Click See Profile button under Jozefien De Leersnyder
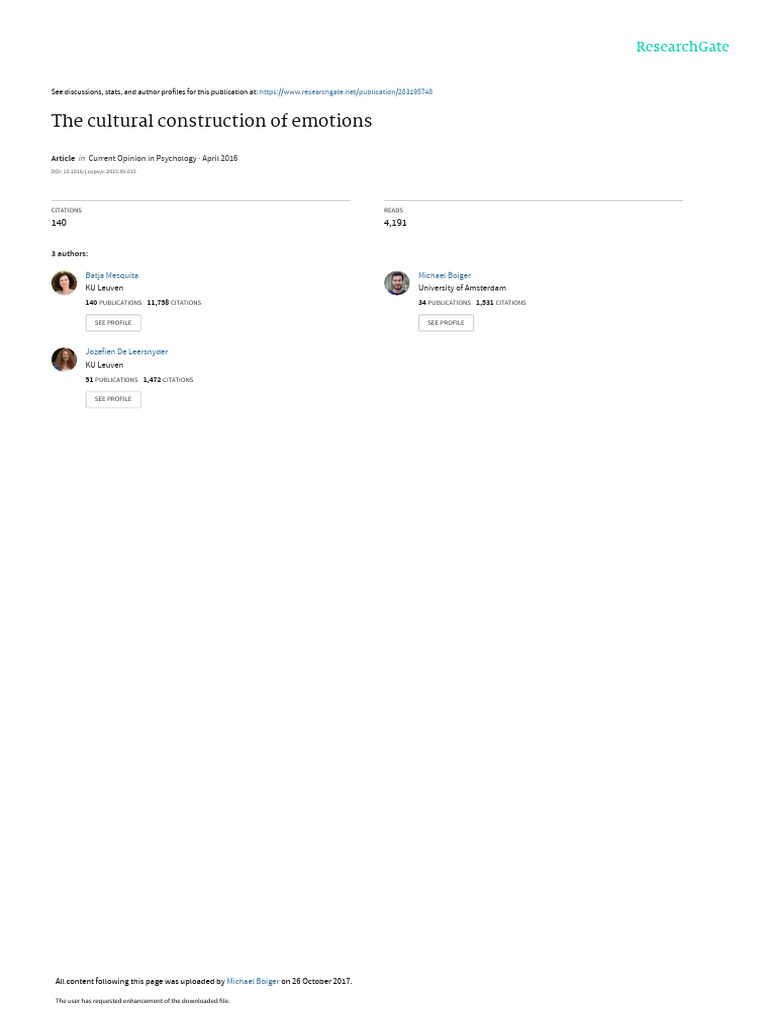 coord(113,399)
